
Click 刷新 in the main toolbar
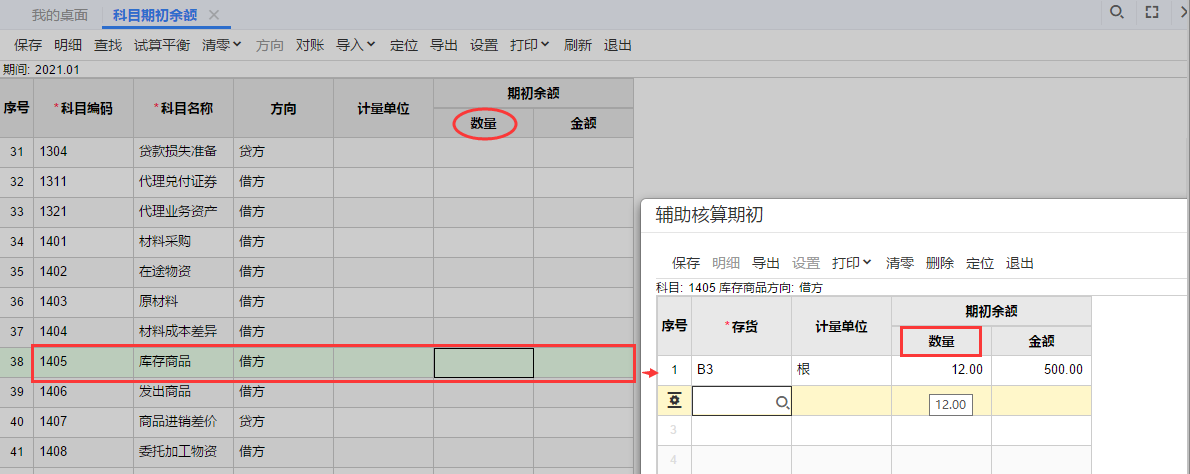coord(578,45)
